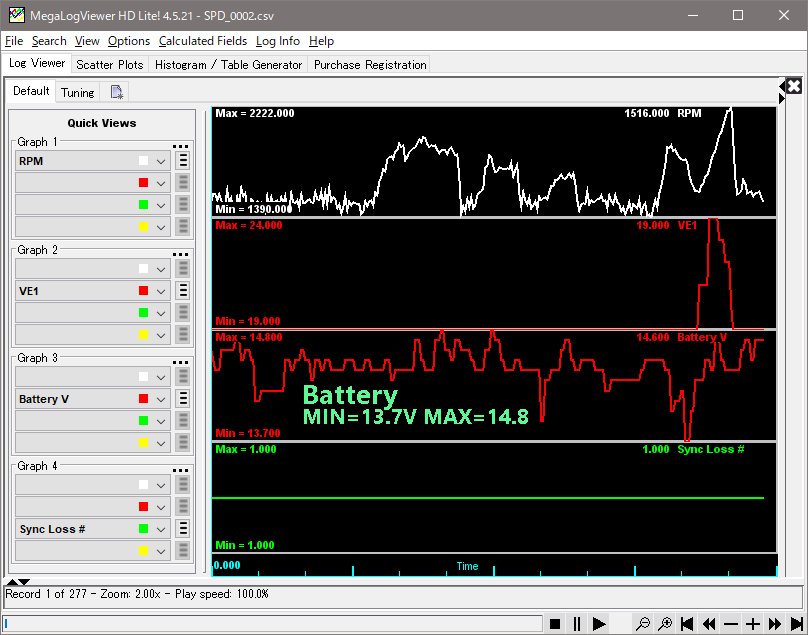The width and height of the screenshot is (808, 635).
Task: Switch to Histogram / Table Generator tab
Action: point(228,64)
